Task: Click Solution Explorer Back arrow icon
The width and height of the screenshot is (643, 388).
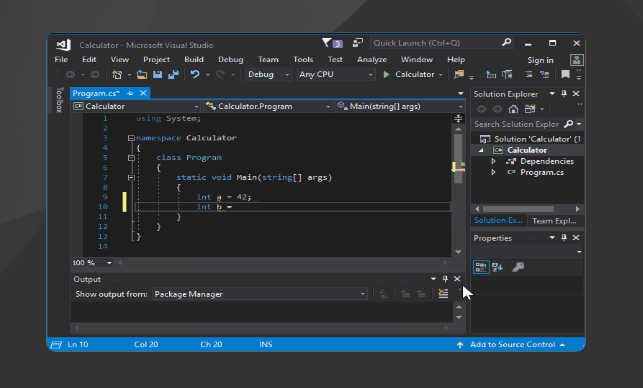Action: click(x=482, y=109)
